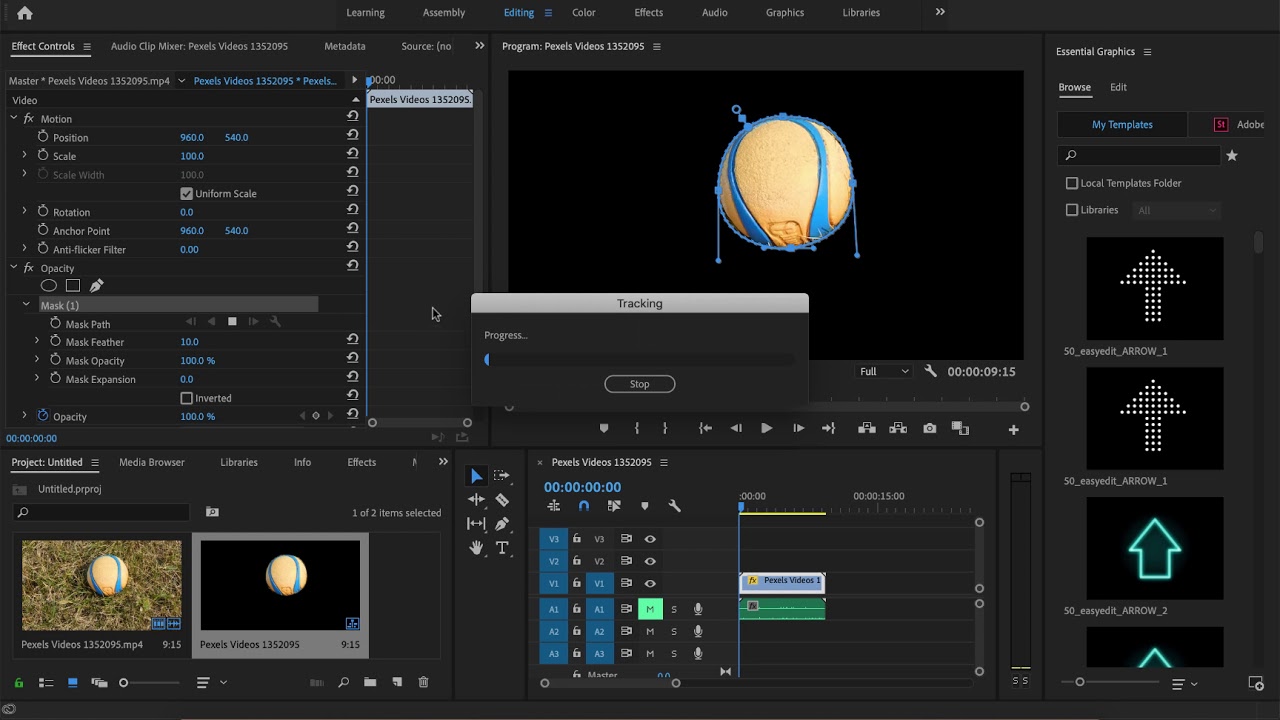1280x720 pixels.
Task: Open Timeline Display Settings wrench
Action: pos(674,506)
